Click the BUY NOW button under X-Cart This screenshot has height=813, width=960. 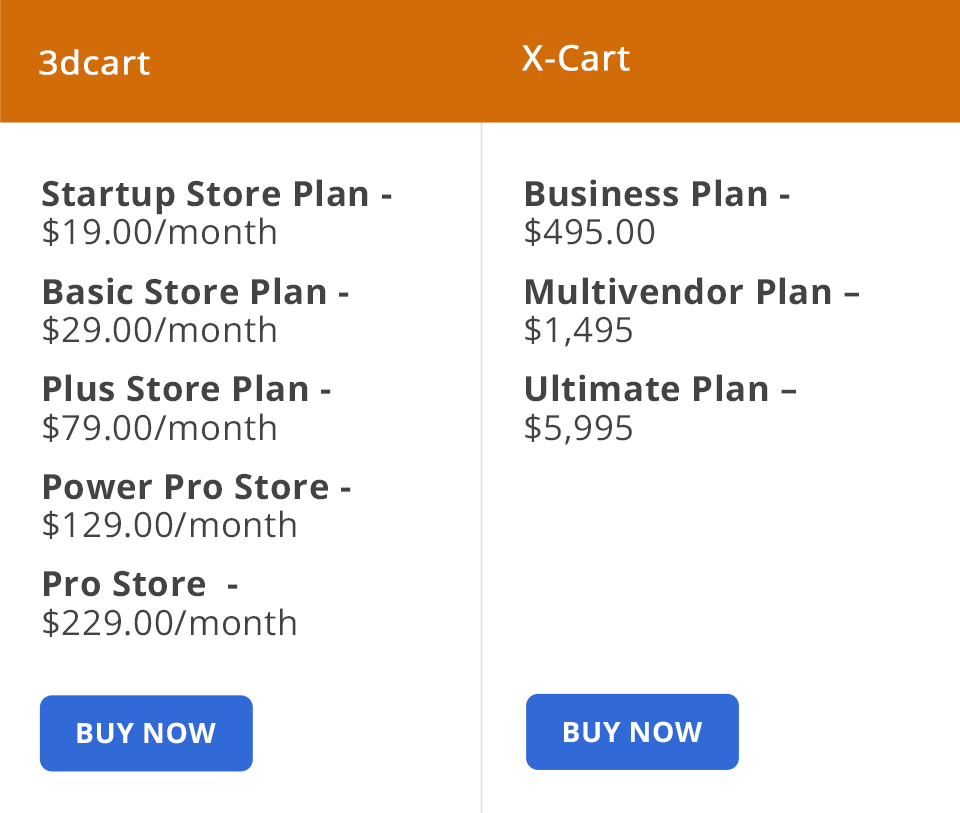[632, 732]
